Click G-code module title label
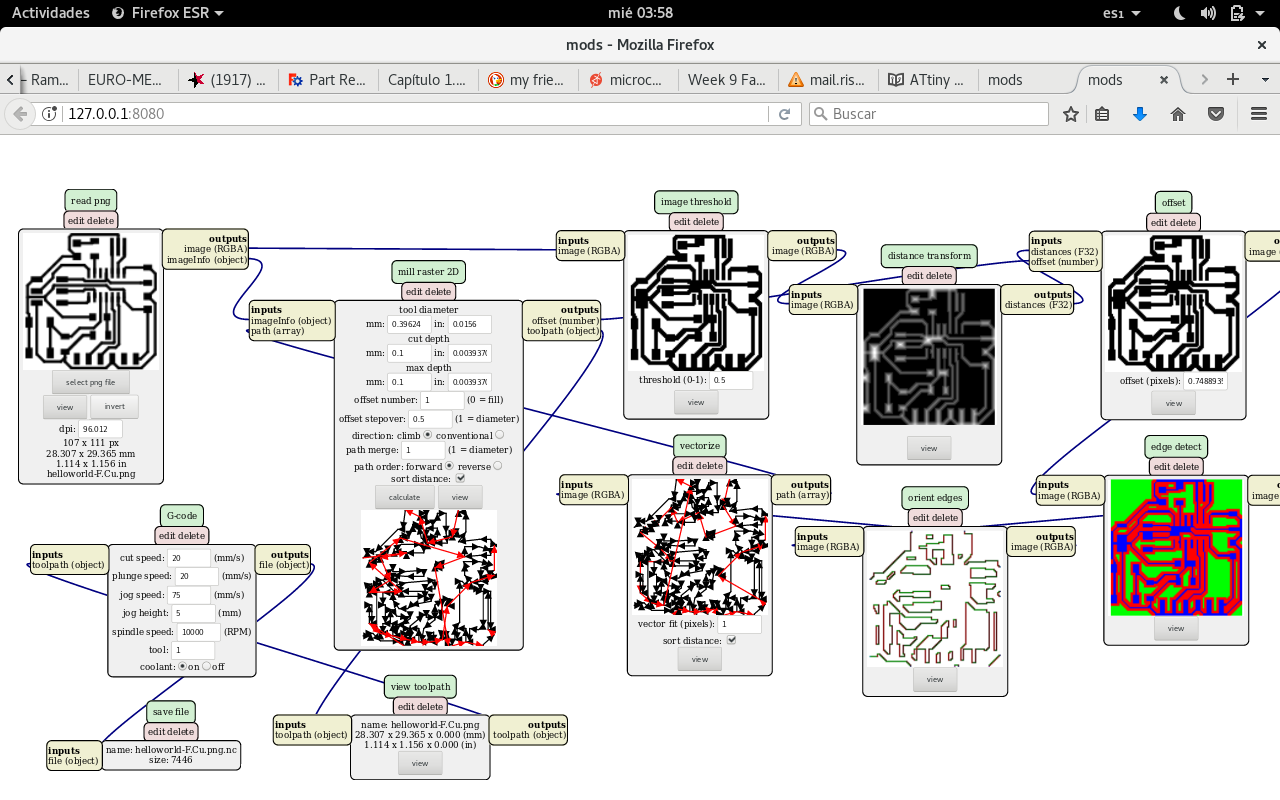This screenshot has height=800, width=1280. (x=182, y=515)
